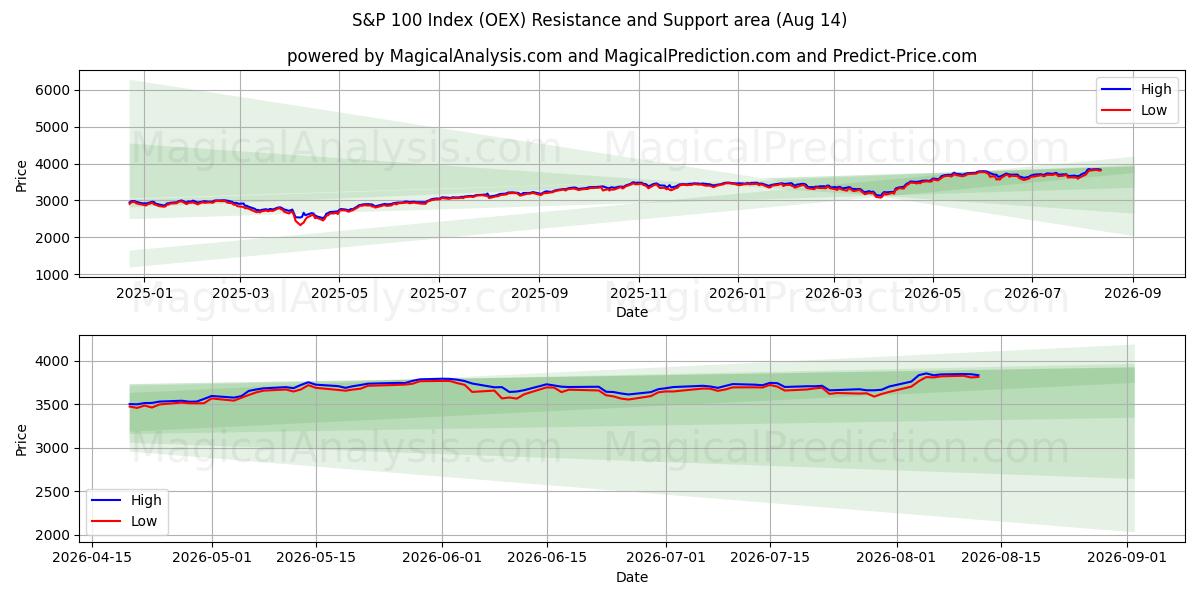Click top chart x-axis label '2026-05'

click(932, 293)
